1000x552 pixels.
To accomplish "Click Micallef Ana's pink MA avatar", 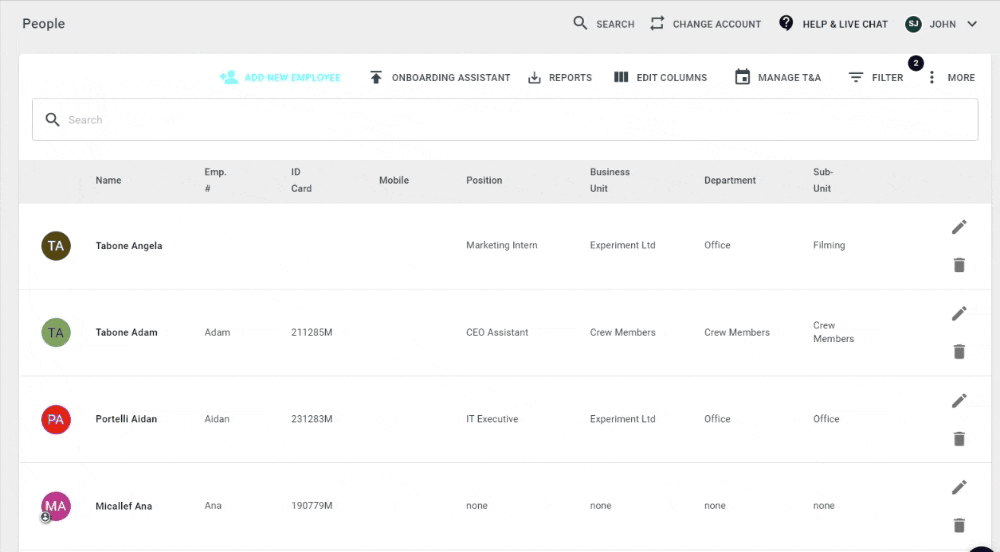I will [x=56, y=506].
